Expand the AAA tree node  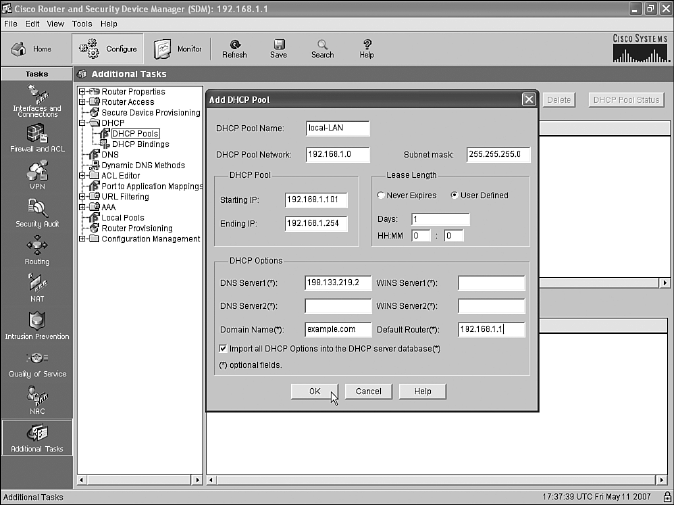pyautogui.click(x=82, y=207)
